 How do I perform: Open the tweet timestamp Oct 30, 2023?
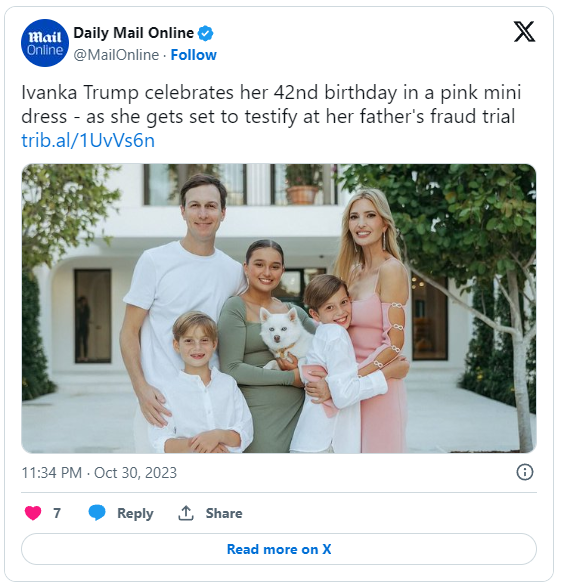135,473
